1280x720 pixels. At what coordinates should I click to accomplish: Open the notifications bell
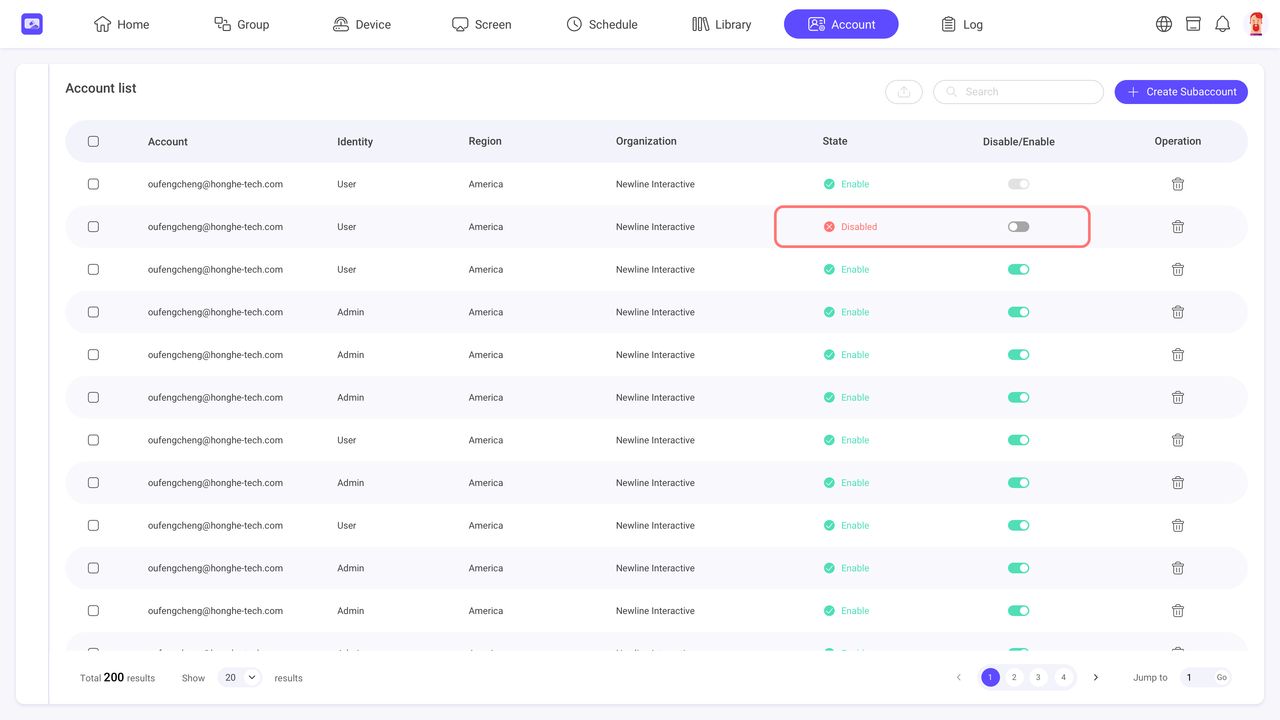coord(1222,24)
